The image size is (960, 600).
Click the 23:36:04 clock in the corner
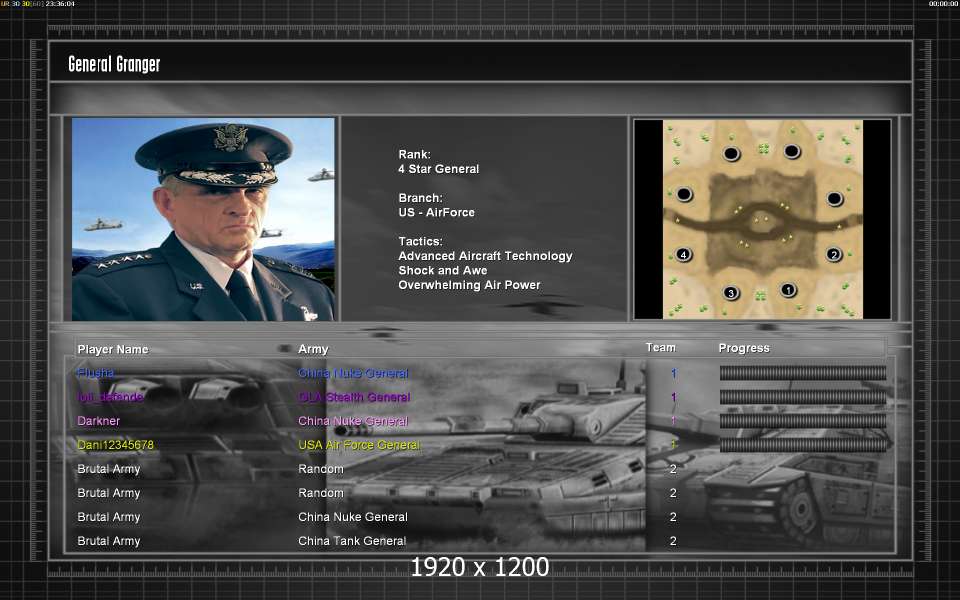(60, 4)
